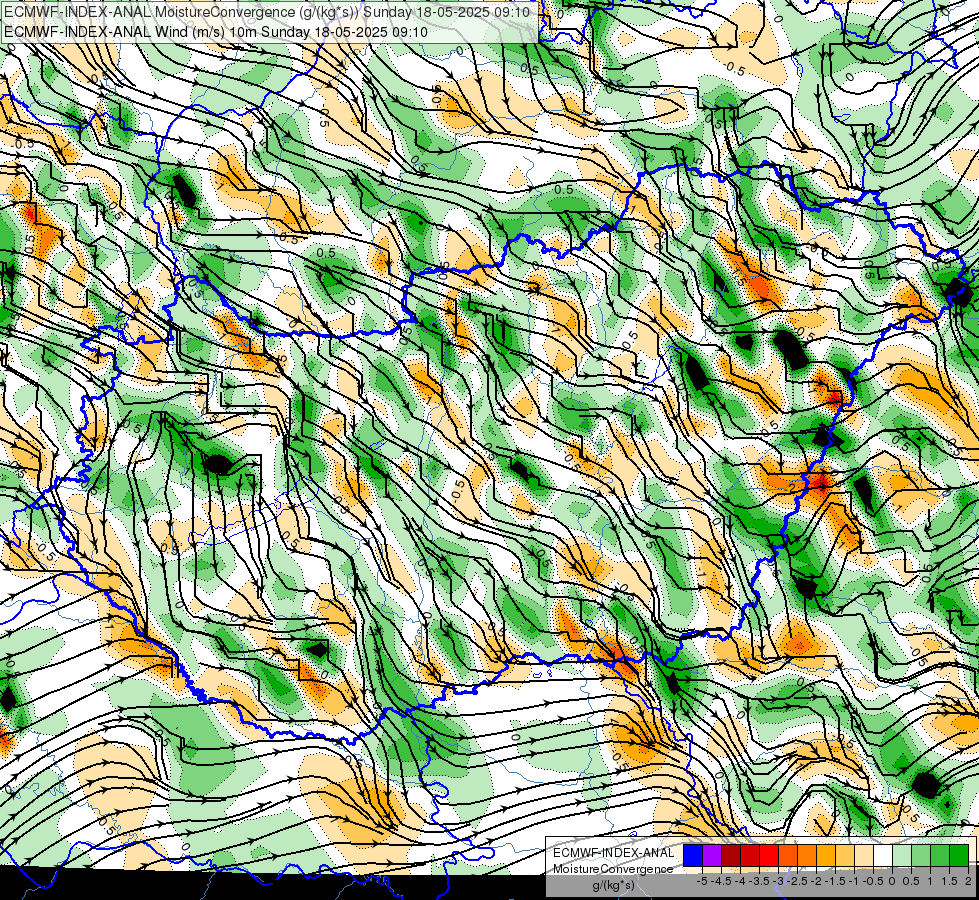Click the legend tick label -5

coord(702,881)
